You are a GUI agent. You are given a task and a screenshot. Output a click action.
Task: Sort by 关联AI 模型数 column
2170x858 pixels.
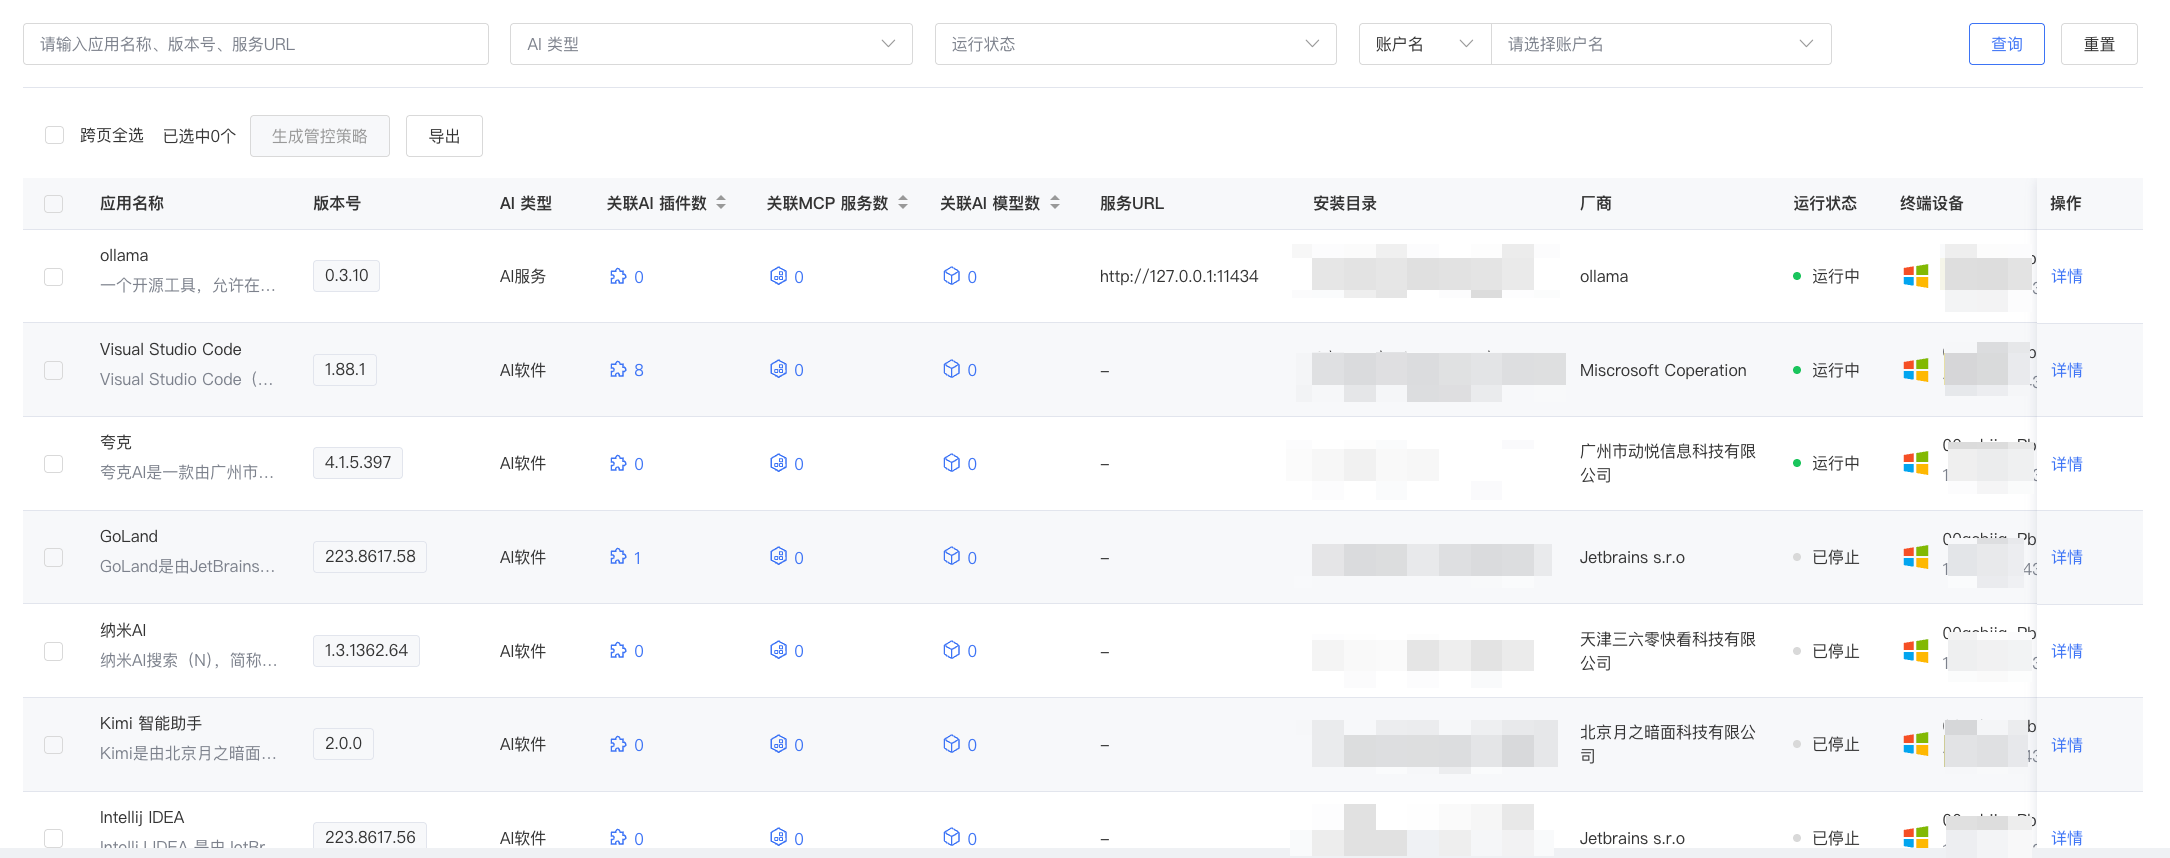(x=1055, y=203)
